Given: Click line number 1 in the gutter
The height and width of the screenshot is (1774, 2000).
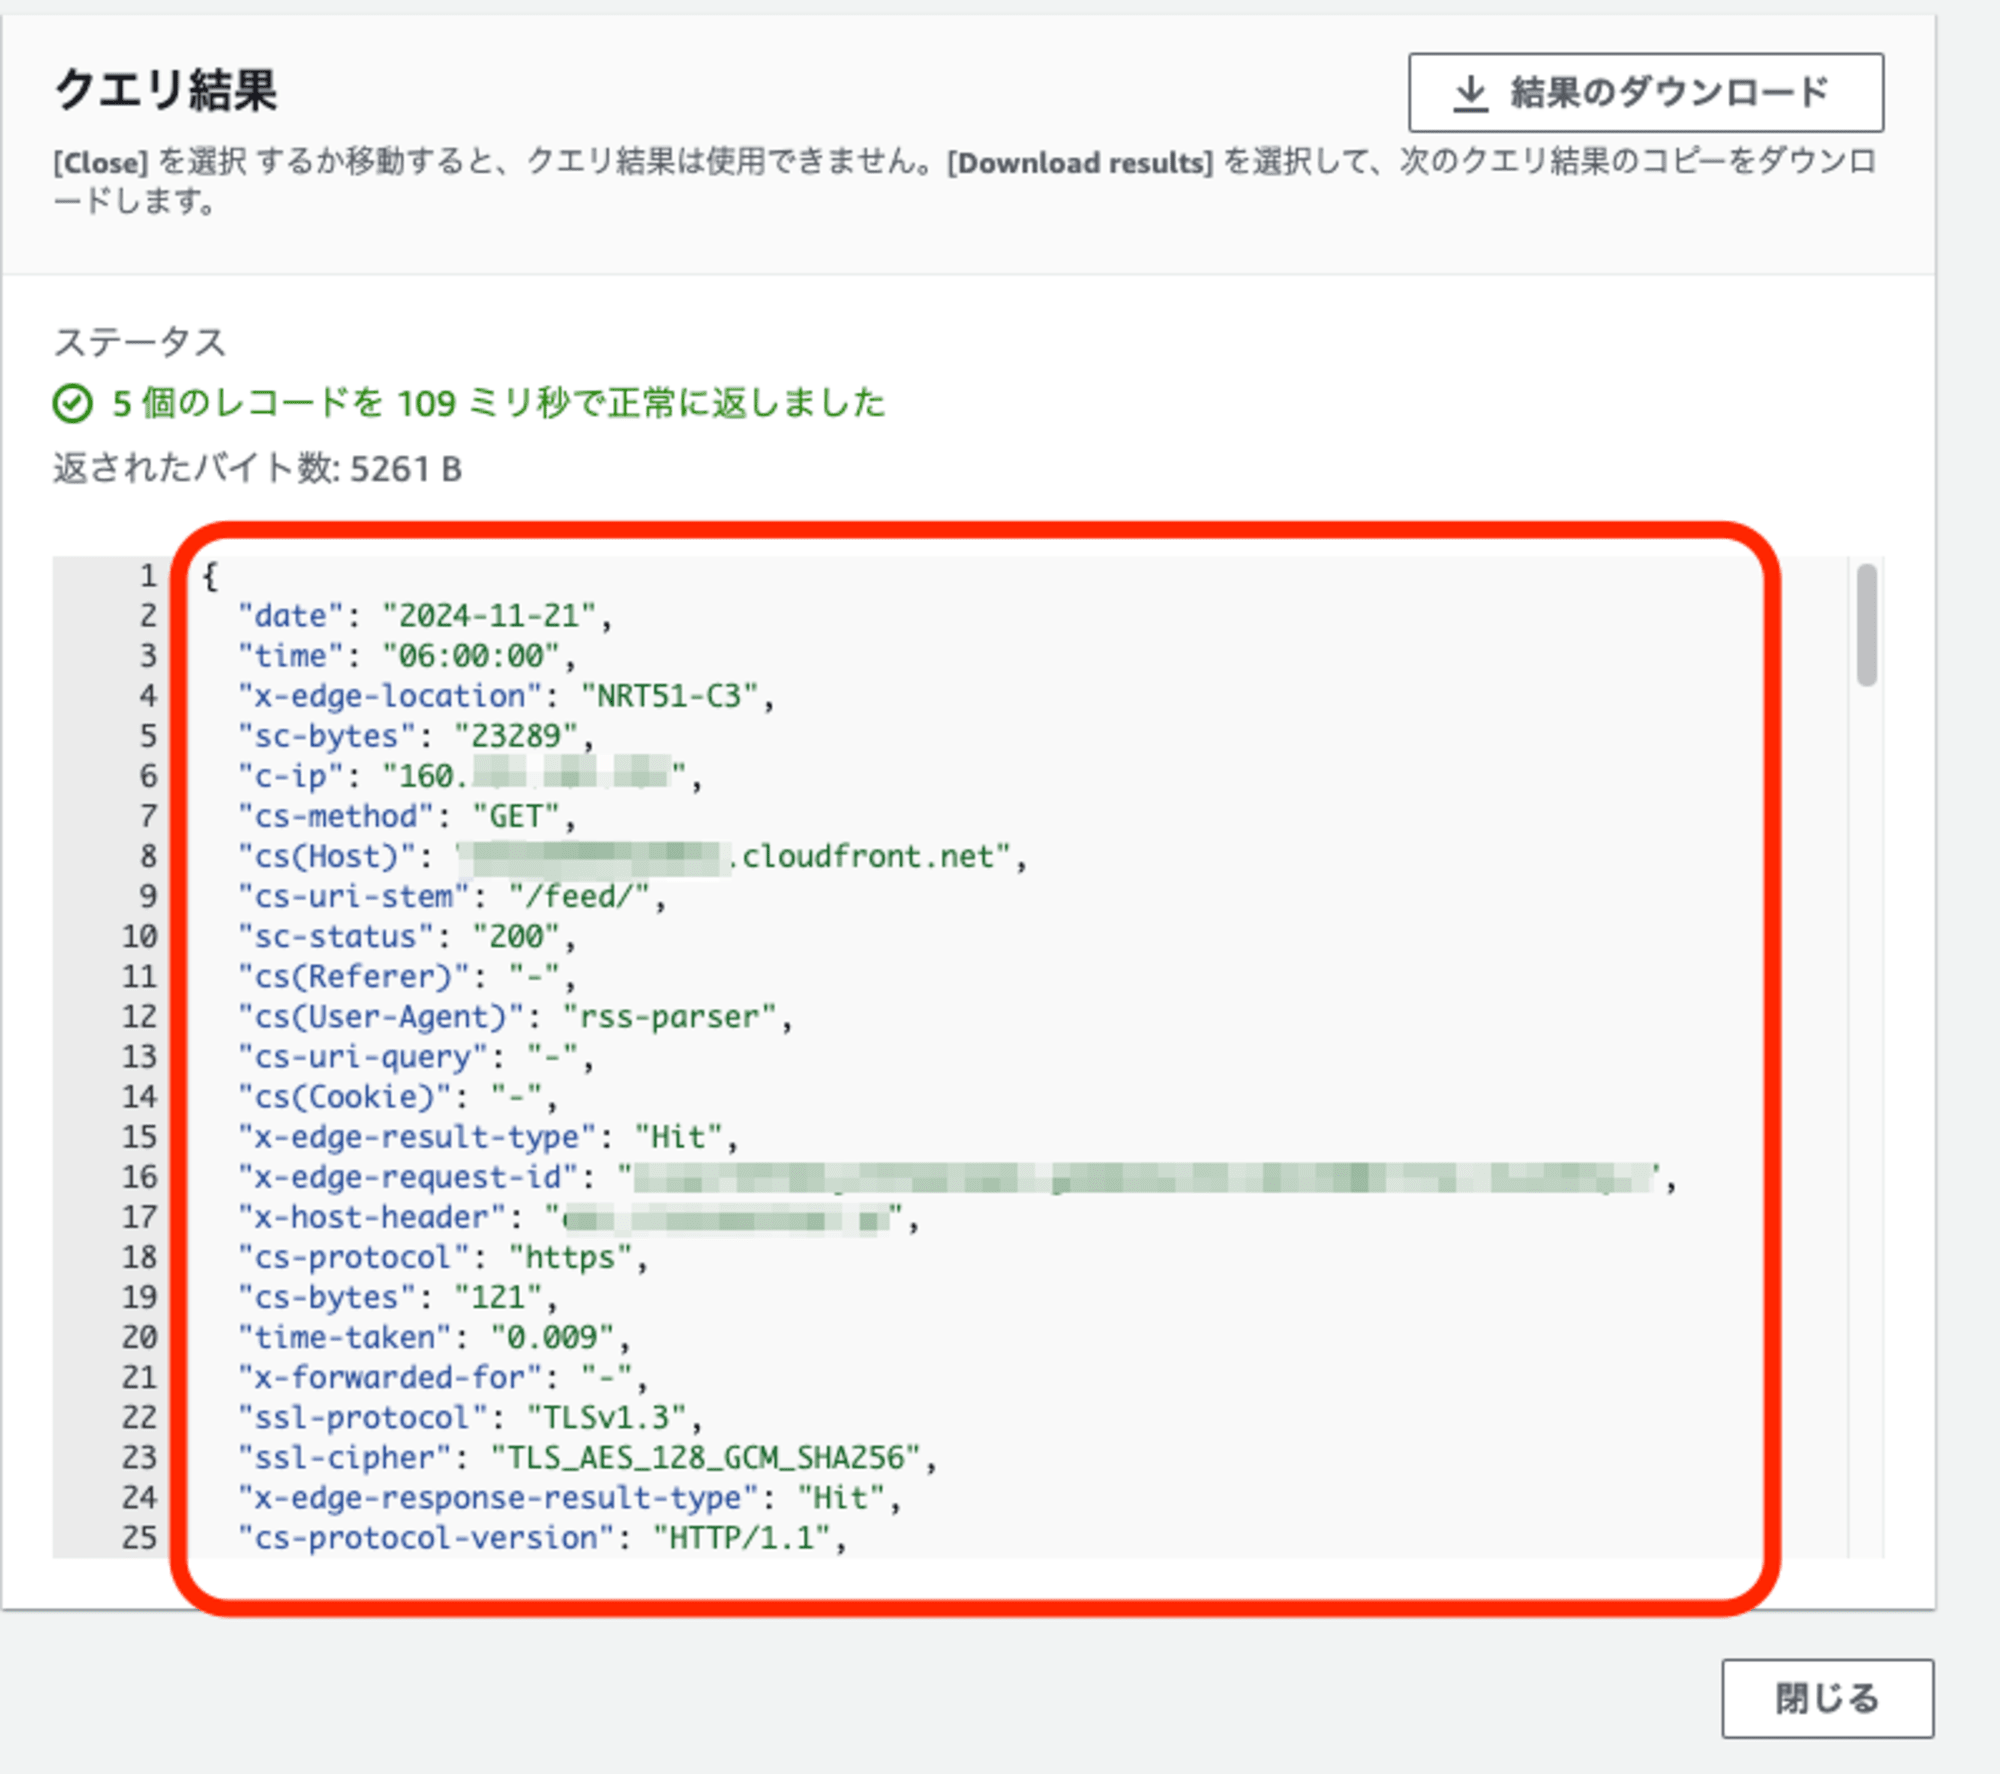Looking at the screenshot, I should (x=148, y=576).
